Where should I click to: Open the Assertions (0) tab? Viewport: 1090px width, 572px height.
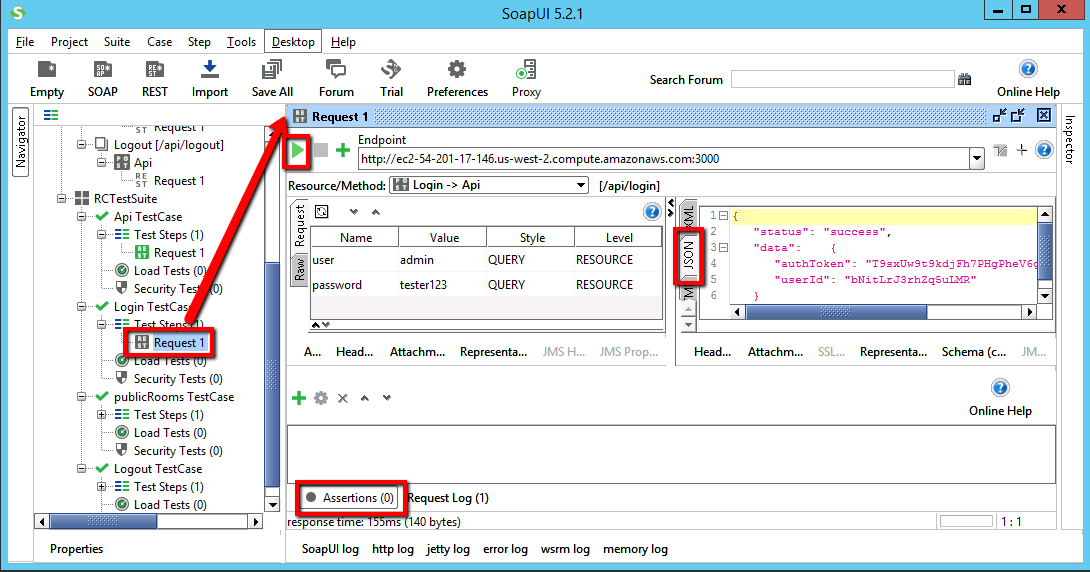pos(350,498)
